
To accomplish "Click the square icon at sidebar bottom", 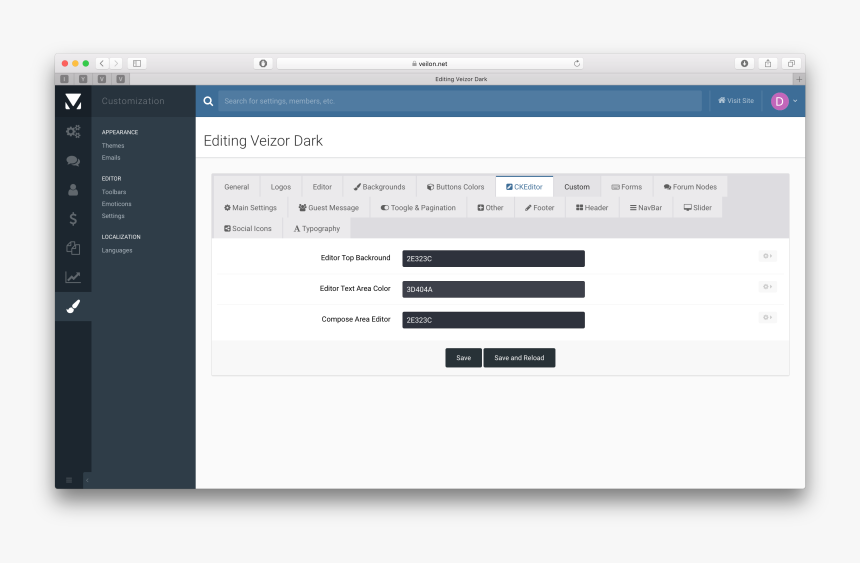I will pyautogui.click(x=69, y=480).
